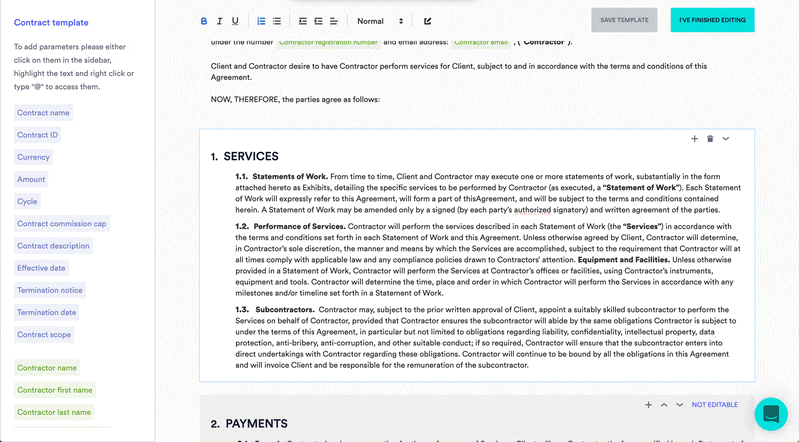Select the Contractor first name parameter

point(55,390)
